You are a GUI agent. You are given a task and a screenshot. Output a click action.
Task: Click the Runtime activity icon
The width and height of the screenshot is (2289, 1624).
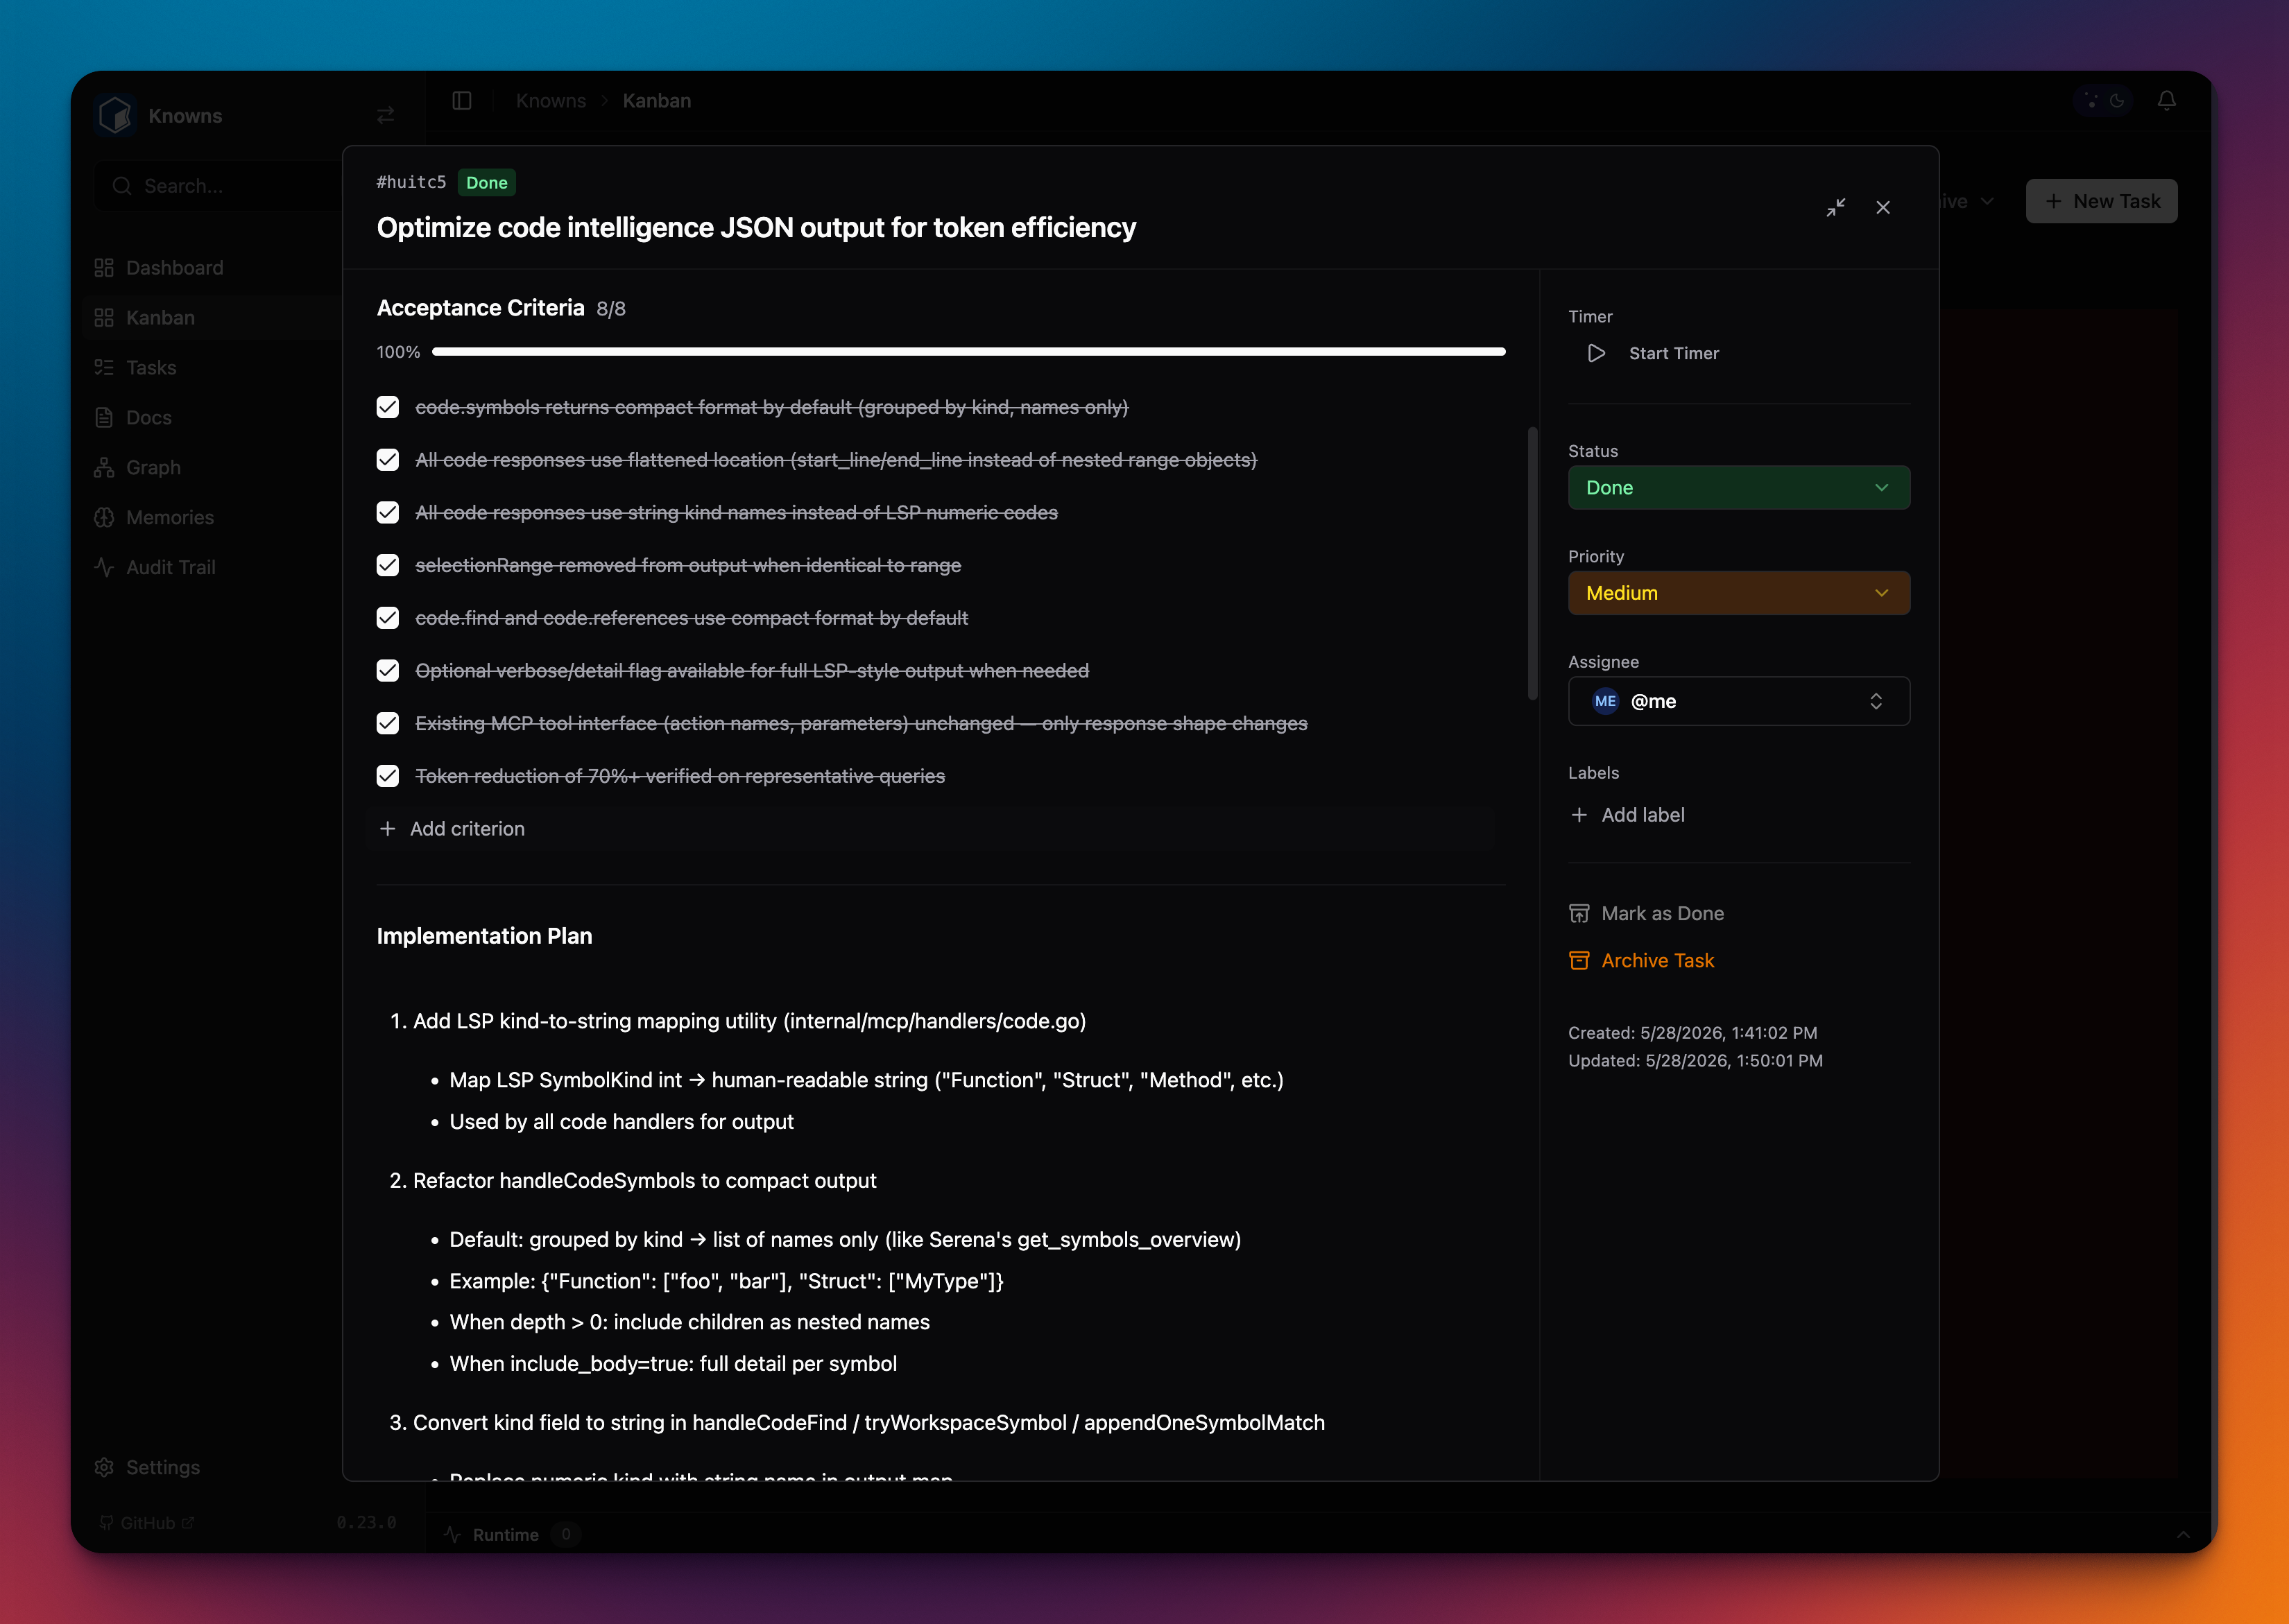pos(453,1535)
